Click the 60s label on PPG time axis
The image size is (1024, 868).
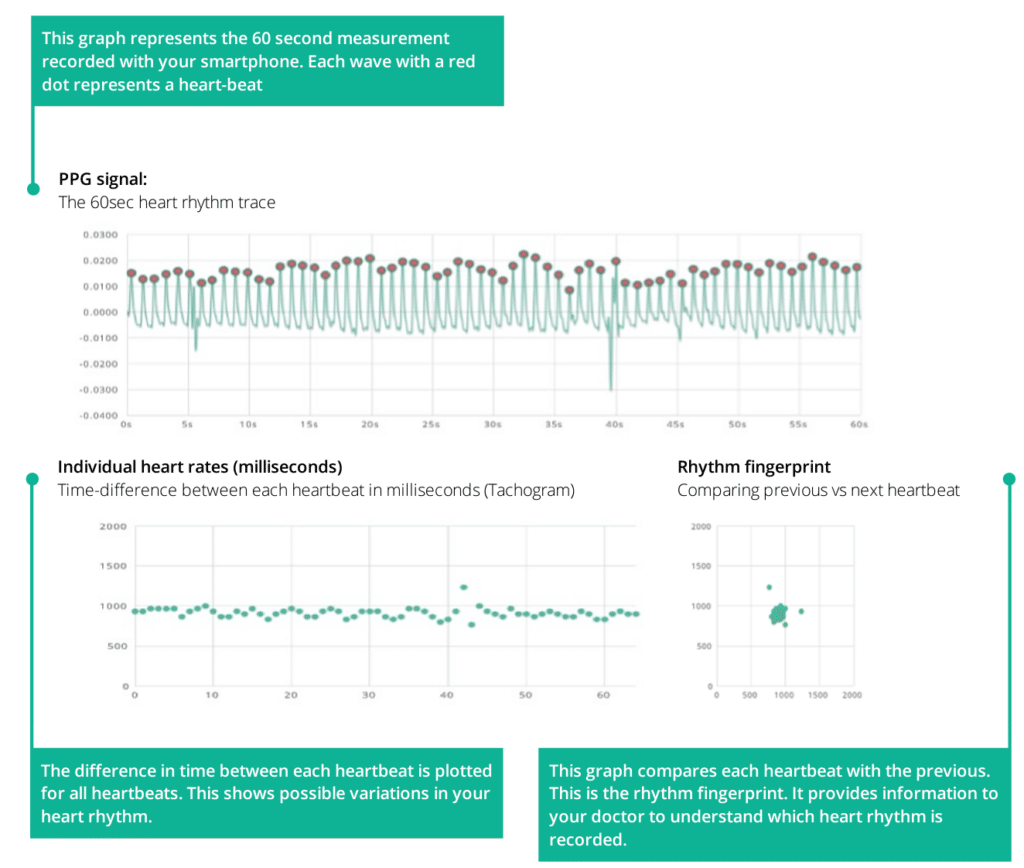pyautogui.click(x=858, y=425)
